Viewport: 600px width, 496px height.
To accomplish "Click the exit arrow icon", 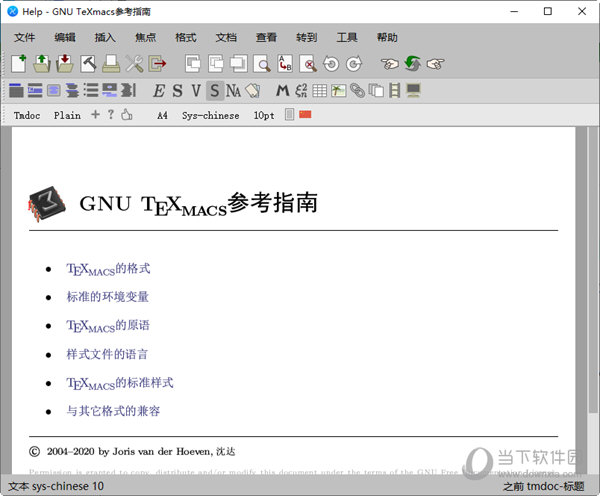I will pyautogui.click(x=157, y=64).
